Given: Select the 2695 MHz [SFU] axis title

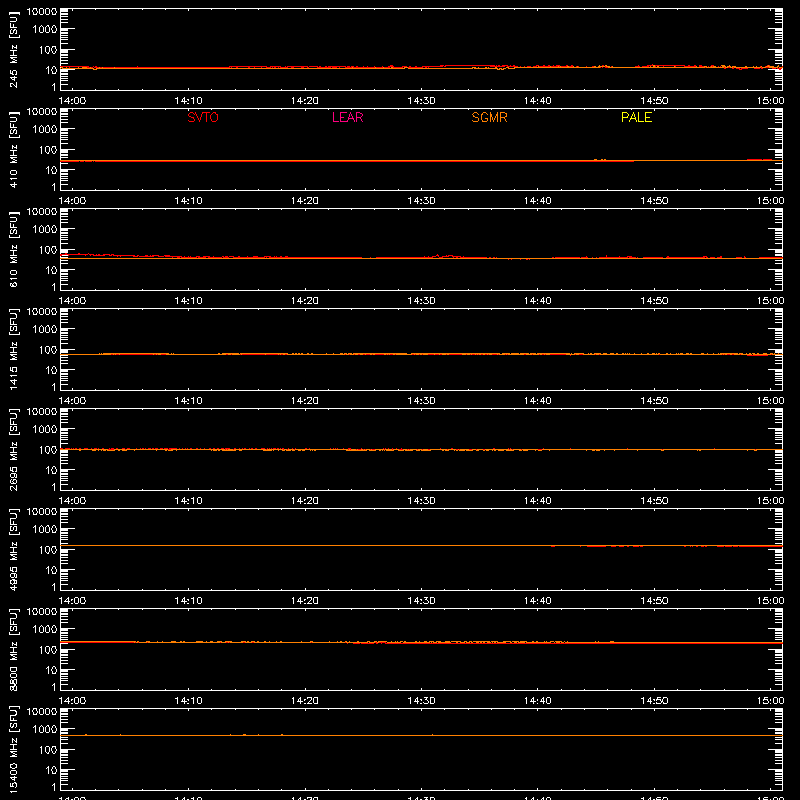Looking at the screenshot, I should [13, 449].
